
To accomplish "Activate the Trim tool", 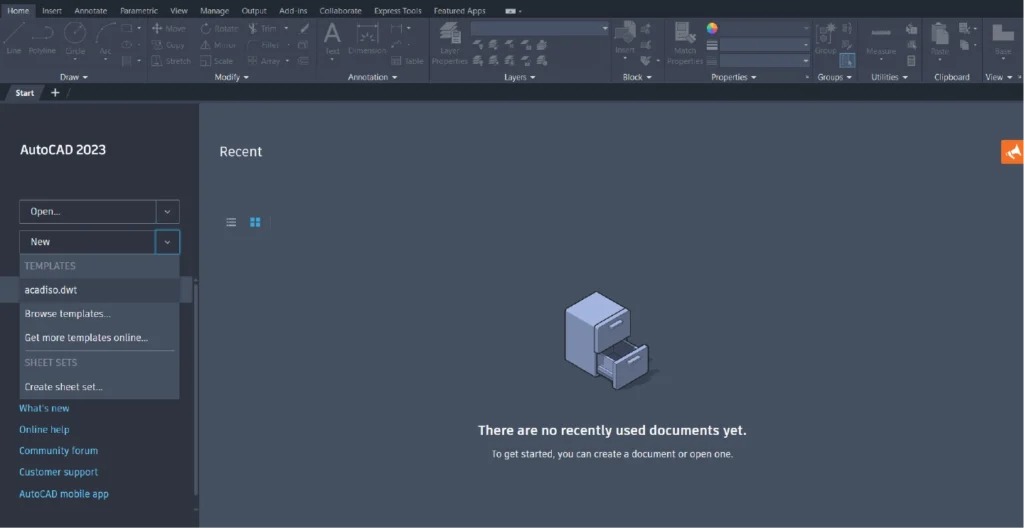I will coord(263,29).
